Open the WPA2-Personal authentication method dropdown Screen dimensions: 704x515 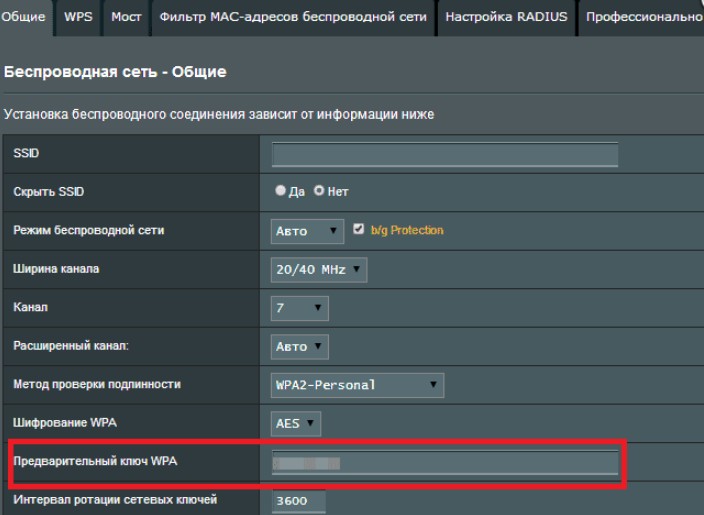(x=357, y=385)
